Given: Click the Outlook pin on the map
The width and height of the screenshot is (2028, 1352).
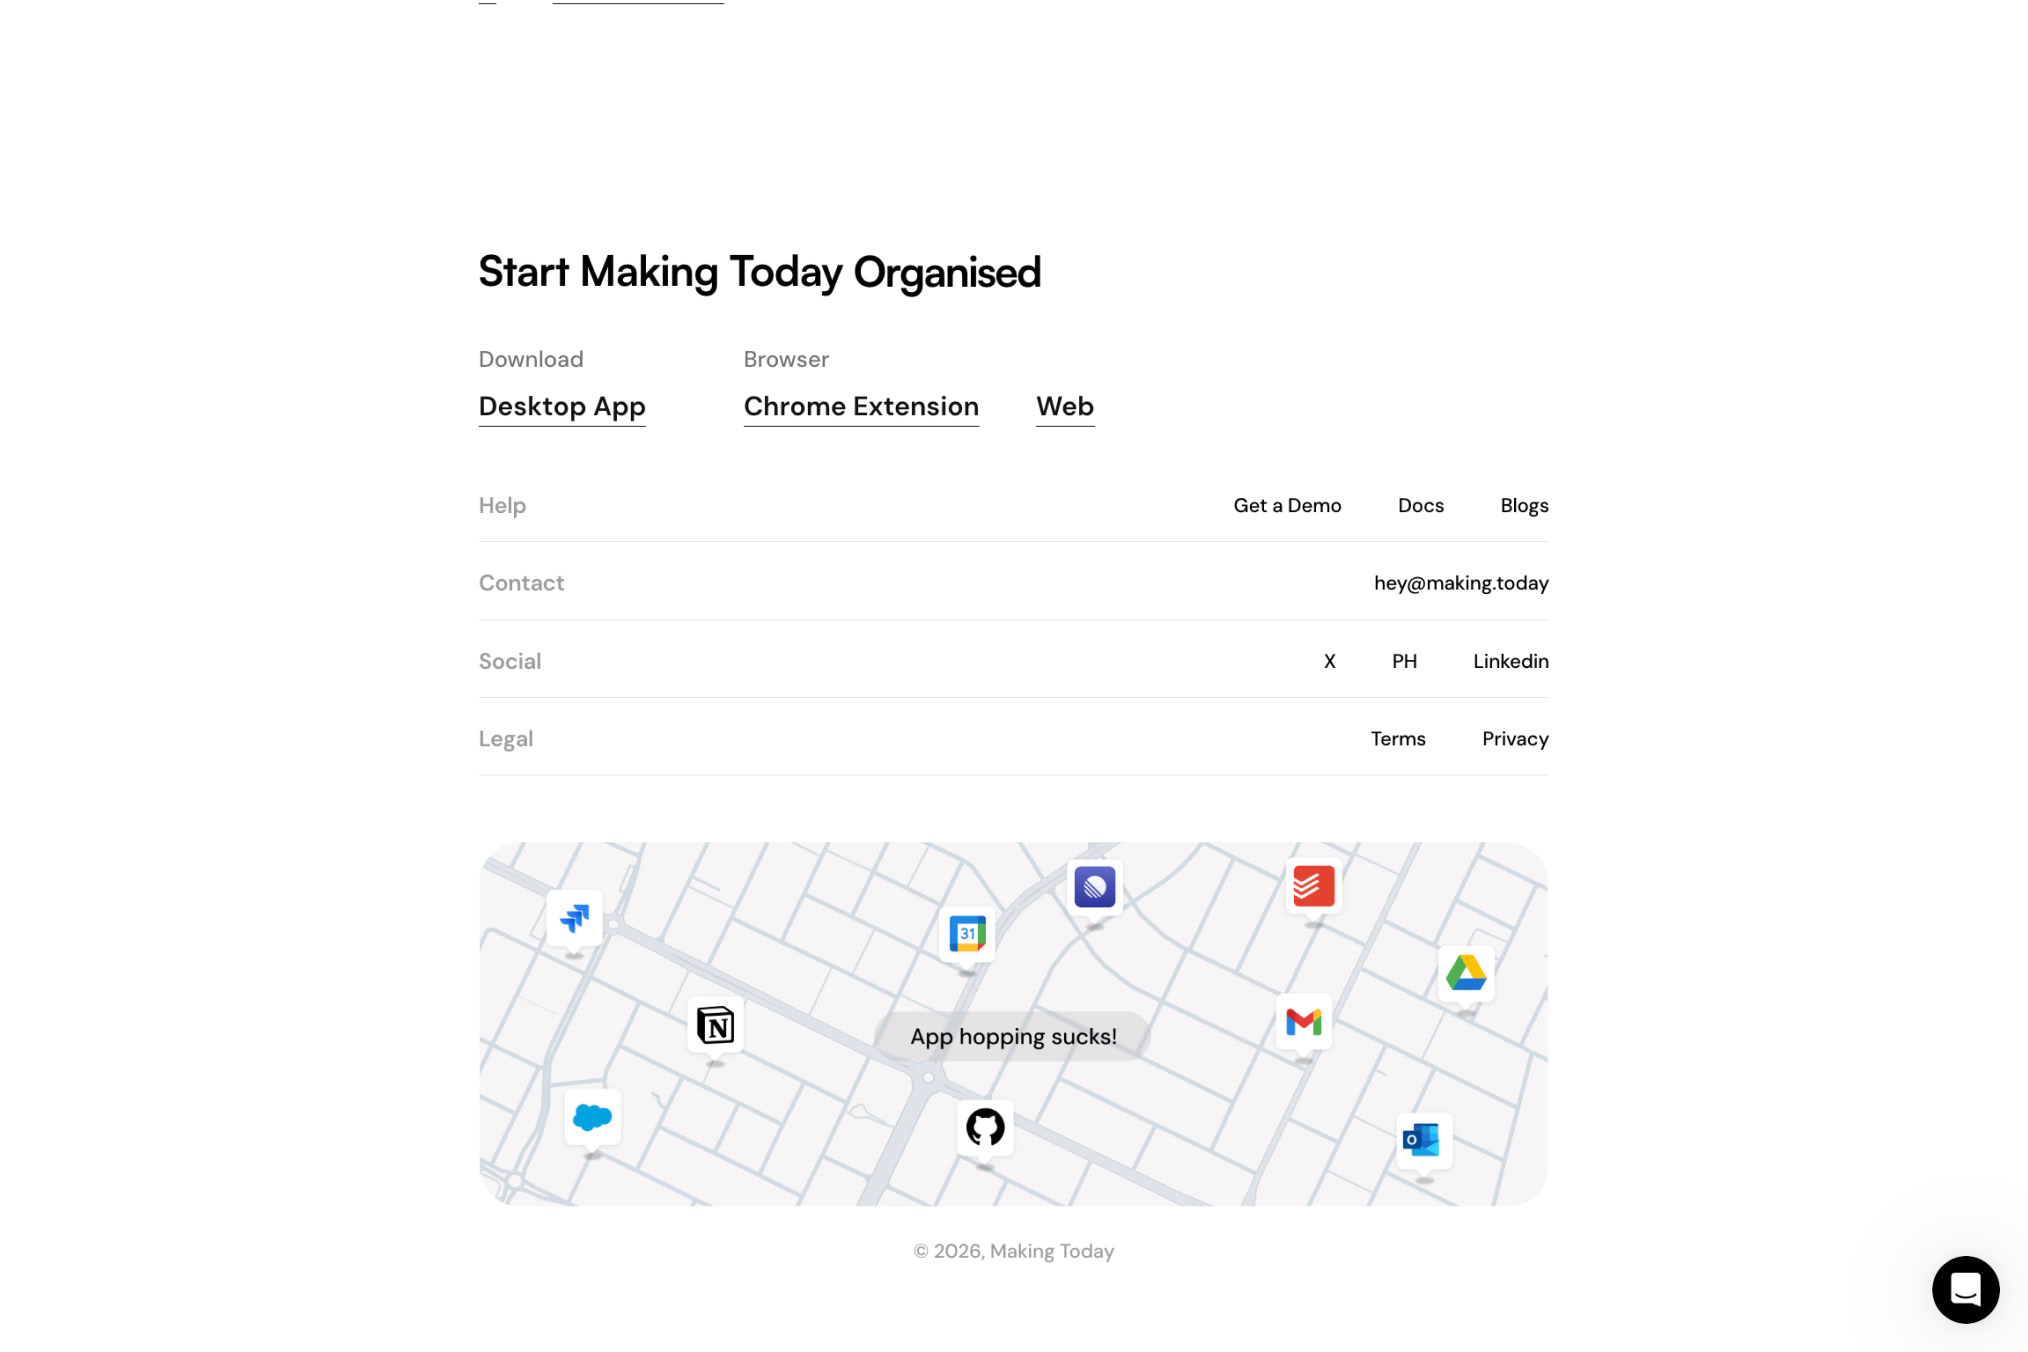Looking at the screenshot, I should pyautogui.click(x=1421, y=1140).
